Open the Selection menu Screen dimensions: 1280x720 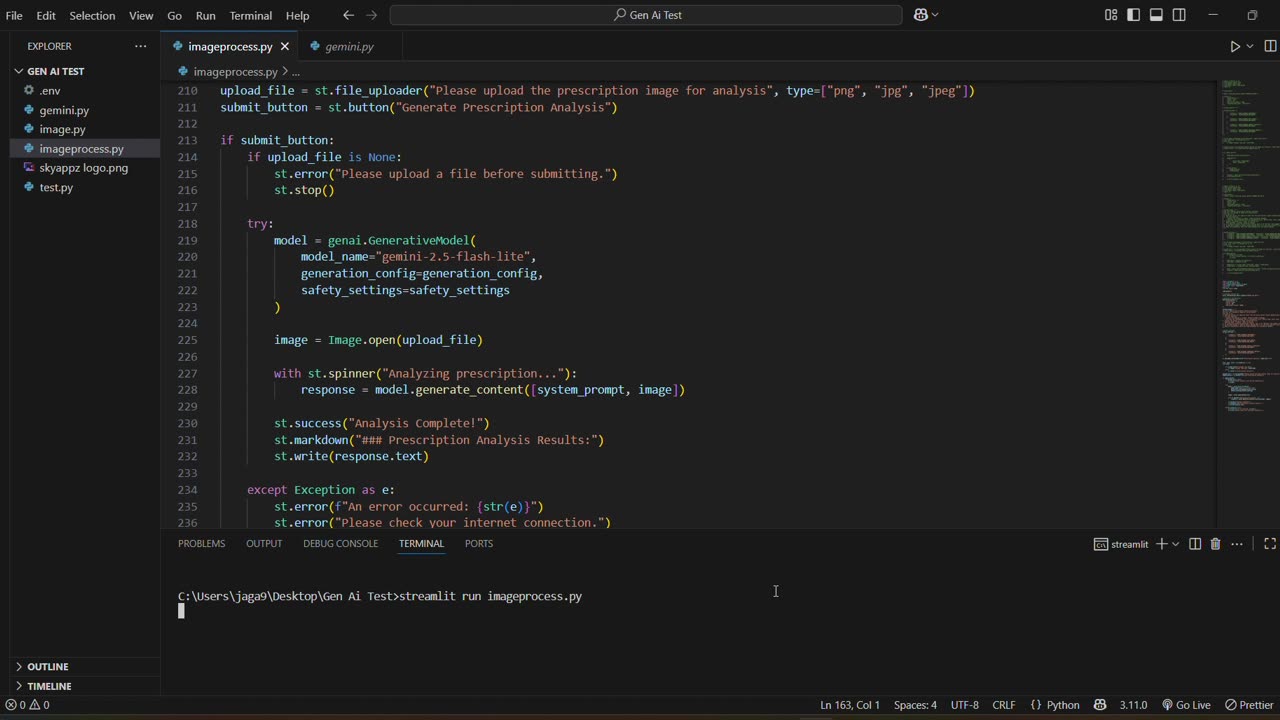[x=92, y=15]
